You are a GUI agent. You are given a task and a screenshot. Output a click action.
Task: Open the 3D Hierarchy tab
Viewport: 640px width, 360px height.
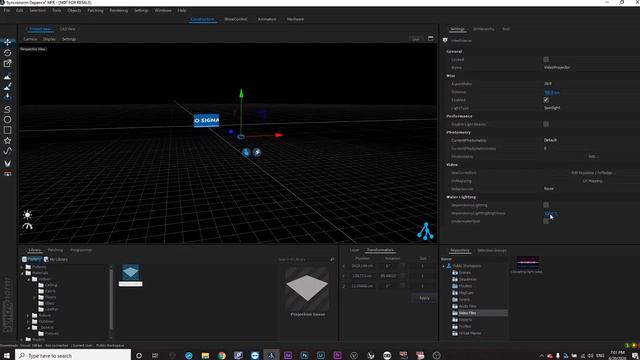tap(483, 29)
